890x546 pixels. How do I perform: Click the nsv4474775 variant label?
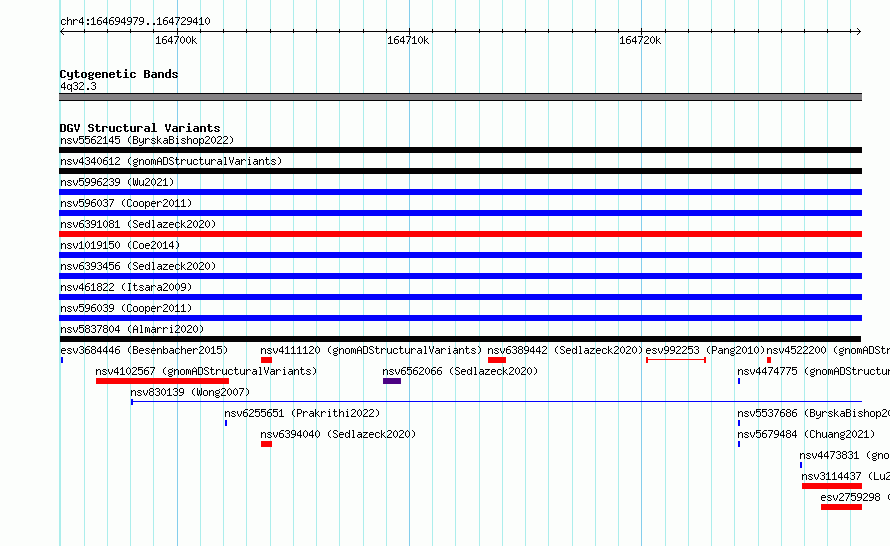click(813, 371)
